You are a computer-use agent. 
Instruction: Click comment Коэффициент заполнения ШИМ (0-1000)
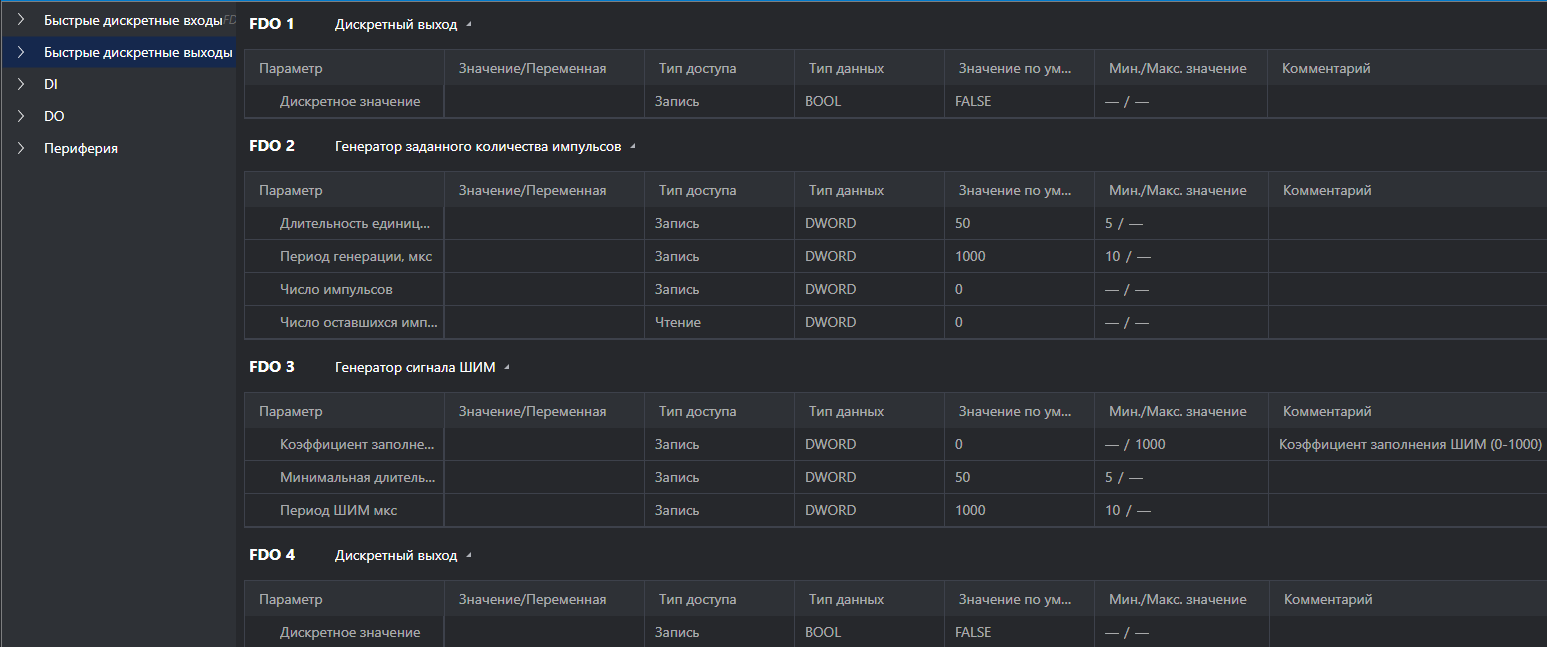(x=1410, y=444)
